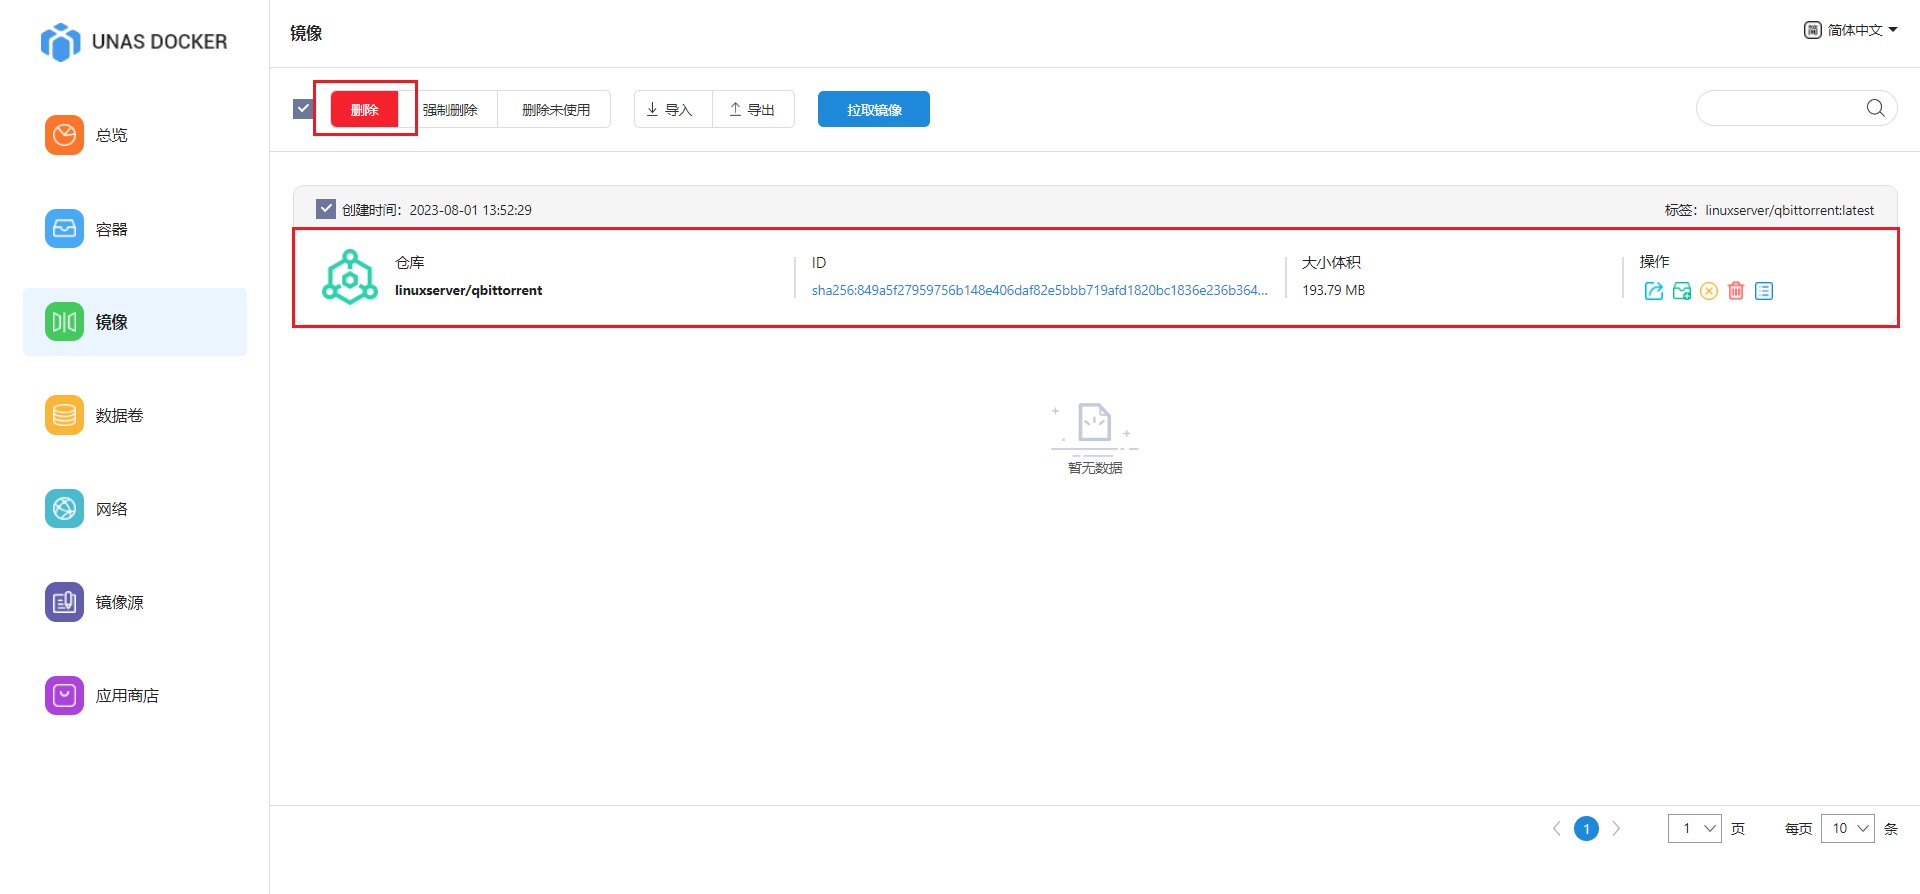
Task: Click the create container icon in the 操作 column
Action: [1681, 291]
